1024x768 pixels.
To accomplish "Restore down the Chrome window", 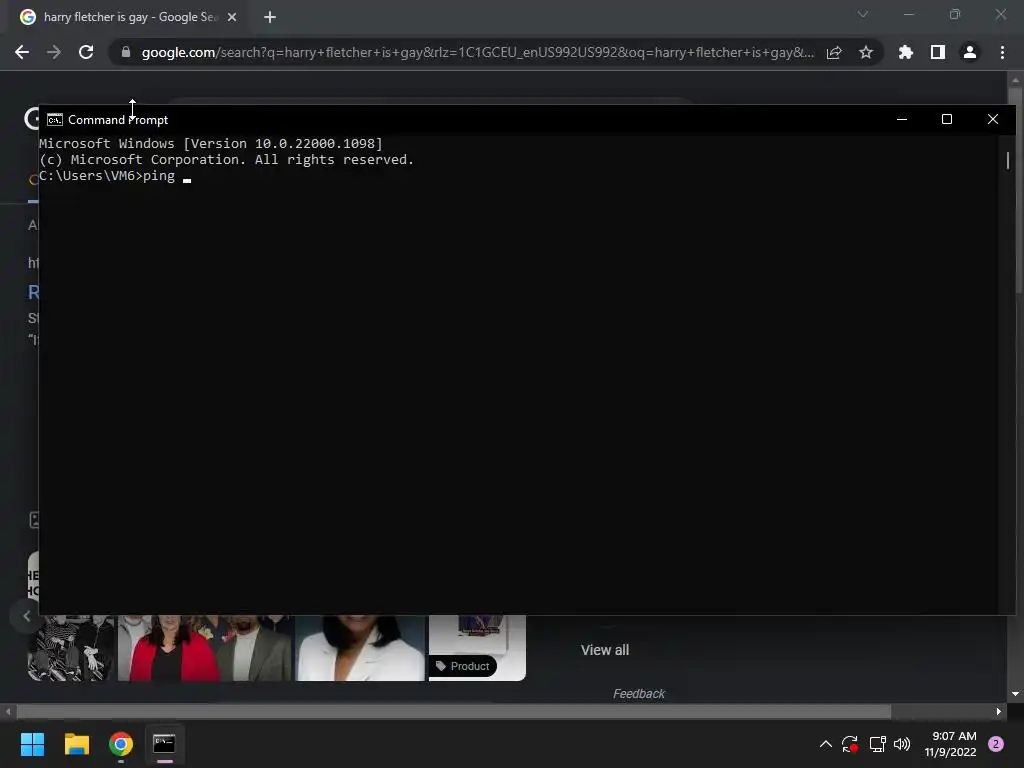I will (x=955, y=14).
